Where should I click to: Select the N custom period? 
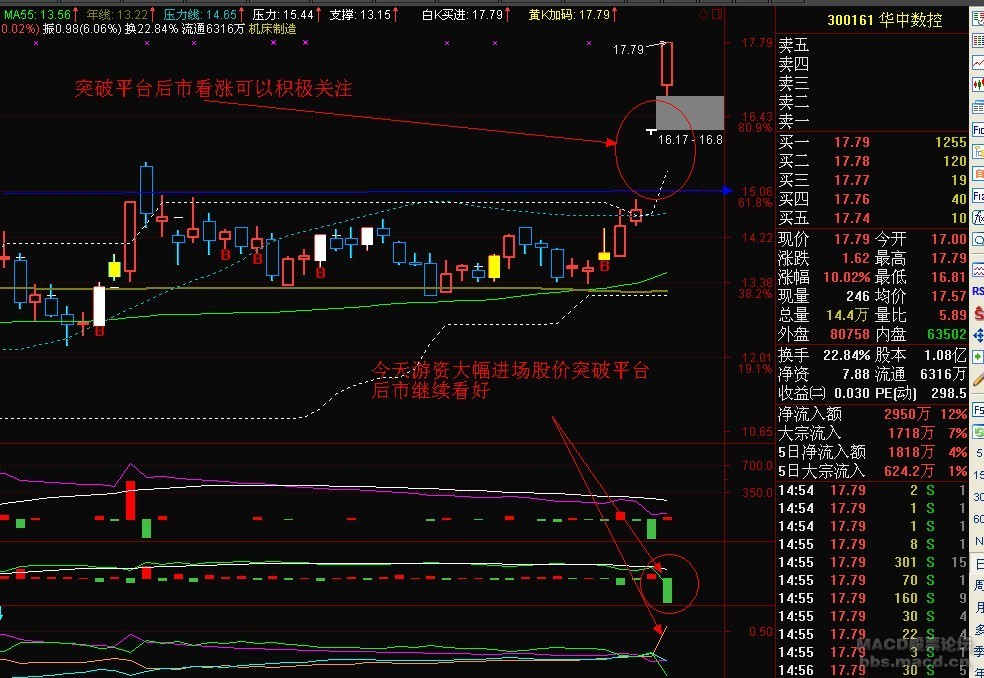click(978, 541)
